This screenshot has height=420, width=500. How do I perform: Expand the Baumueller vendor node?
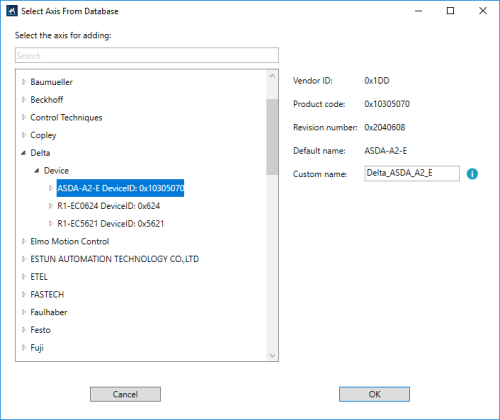pos(24,82)
